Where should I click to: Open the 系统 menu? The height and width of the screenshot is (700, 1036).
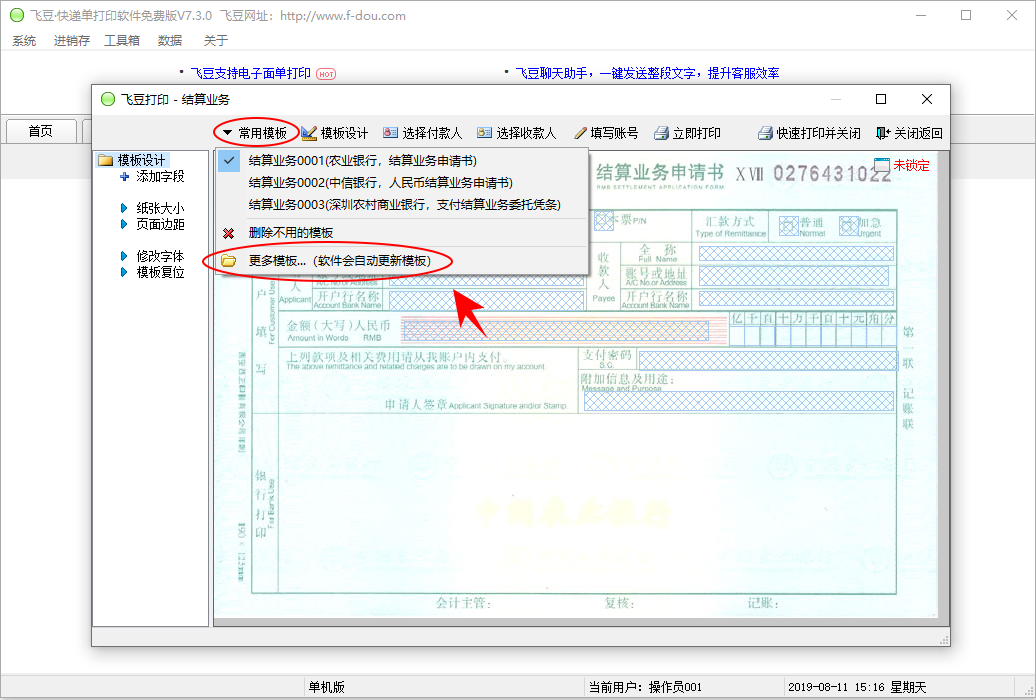(x=24, y=41)
